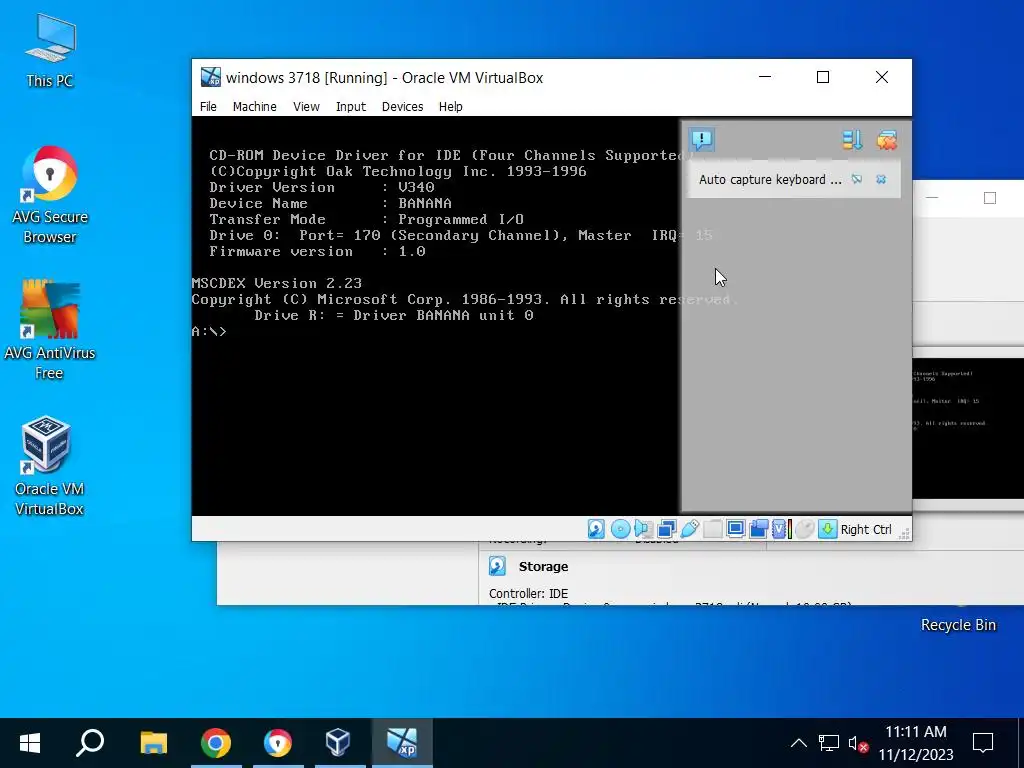Image resolution: width=1024 pixels, height=768 pixels.
Task: Open the File menu in VirtualBox VM window
Action: tap(208, 106)
